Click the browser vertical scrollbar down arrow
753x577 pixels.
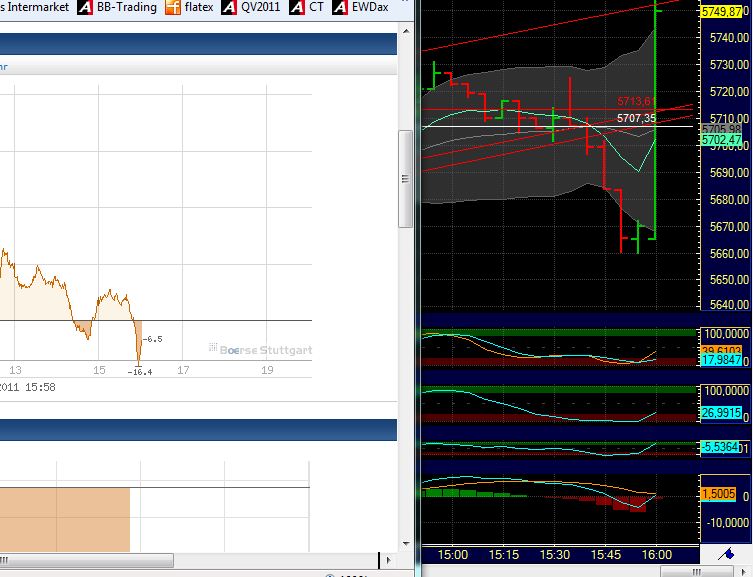pyautogui.click(x=406, y=544)
